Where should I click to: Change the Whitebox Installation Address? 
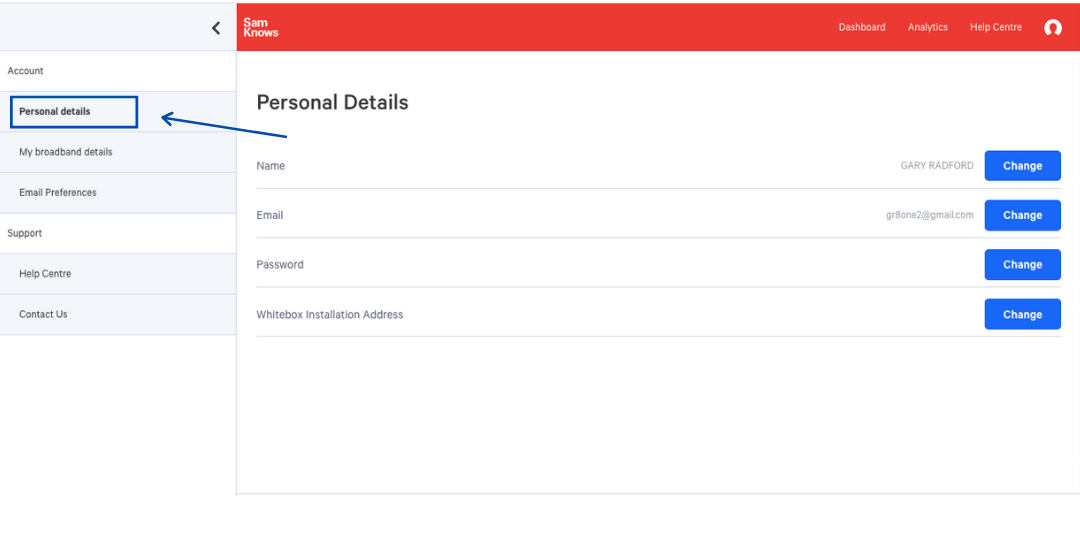point(1022,315)
